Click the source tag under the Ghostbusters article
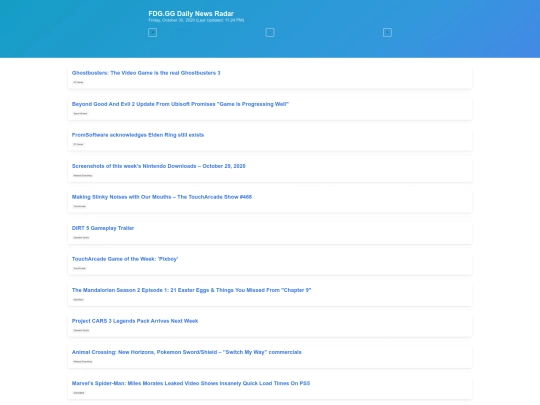Image resolution: width=540 pixels, height=405 pixels. tap(78, 82)
